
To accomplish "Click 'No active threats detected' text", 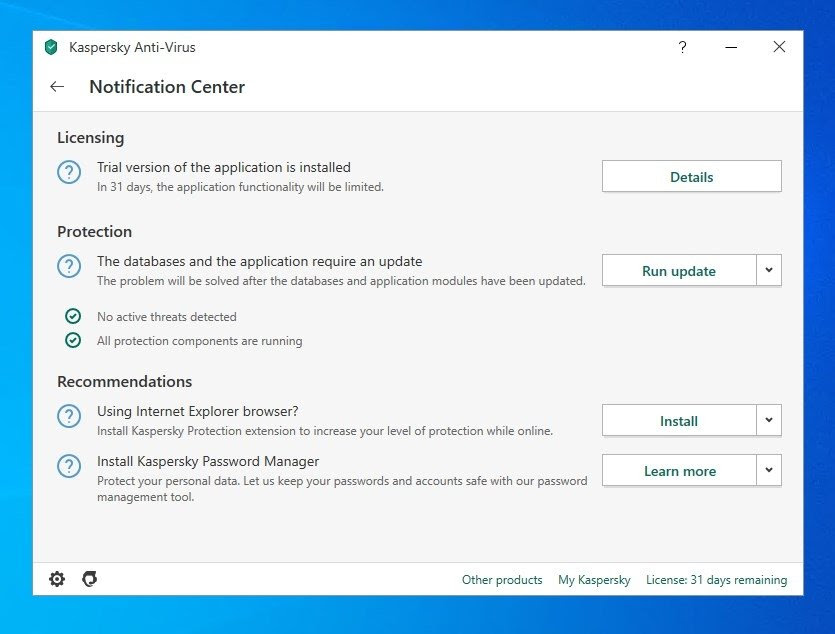I will coord(167,317).
